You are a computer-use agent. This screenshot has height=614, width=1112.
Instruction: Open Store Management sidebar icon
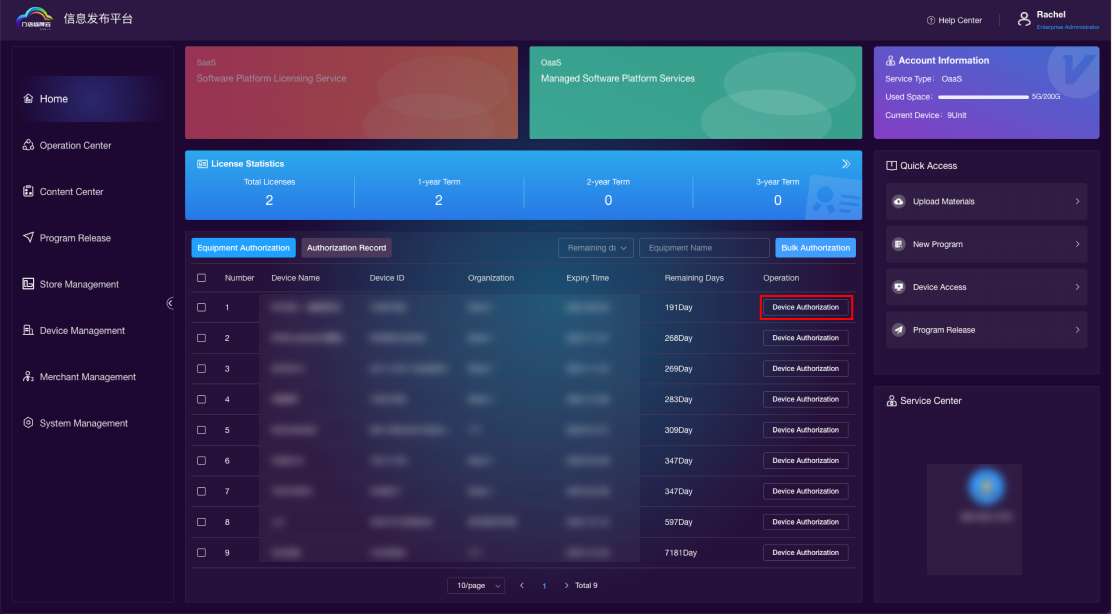pyautogui.click(x=28, y=284)
